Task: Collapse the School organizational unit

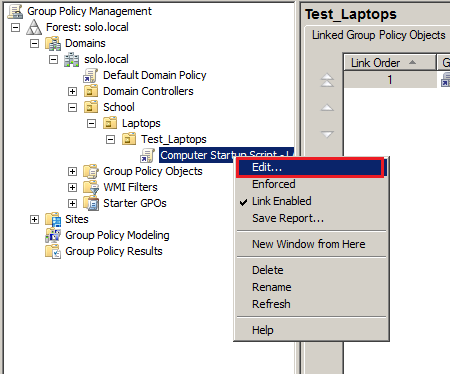Action: point(72,107)
